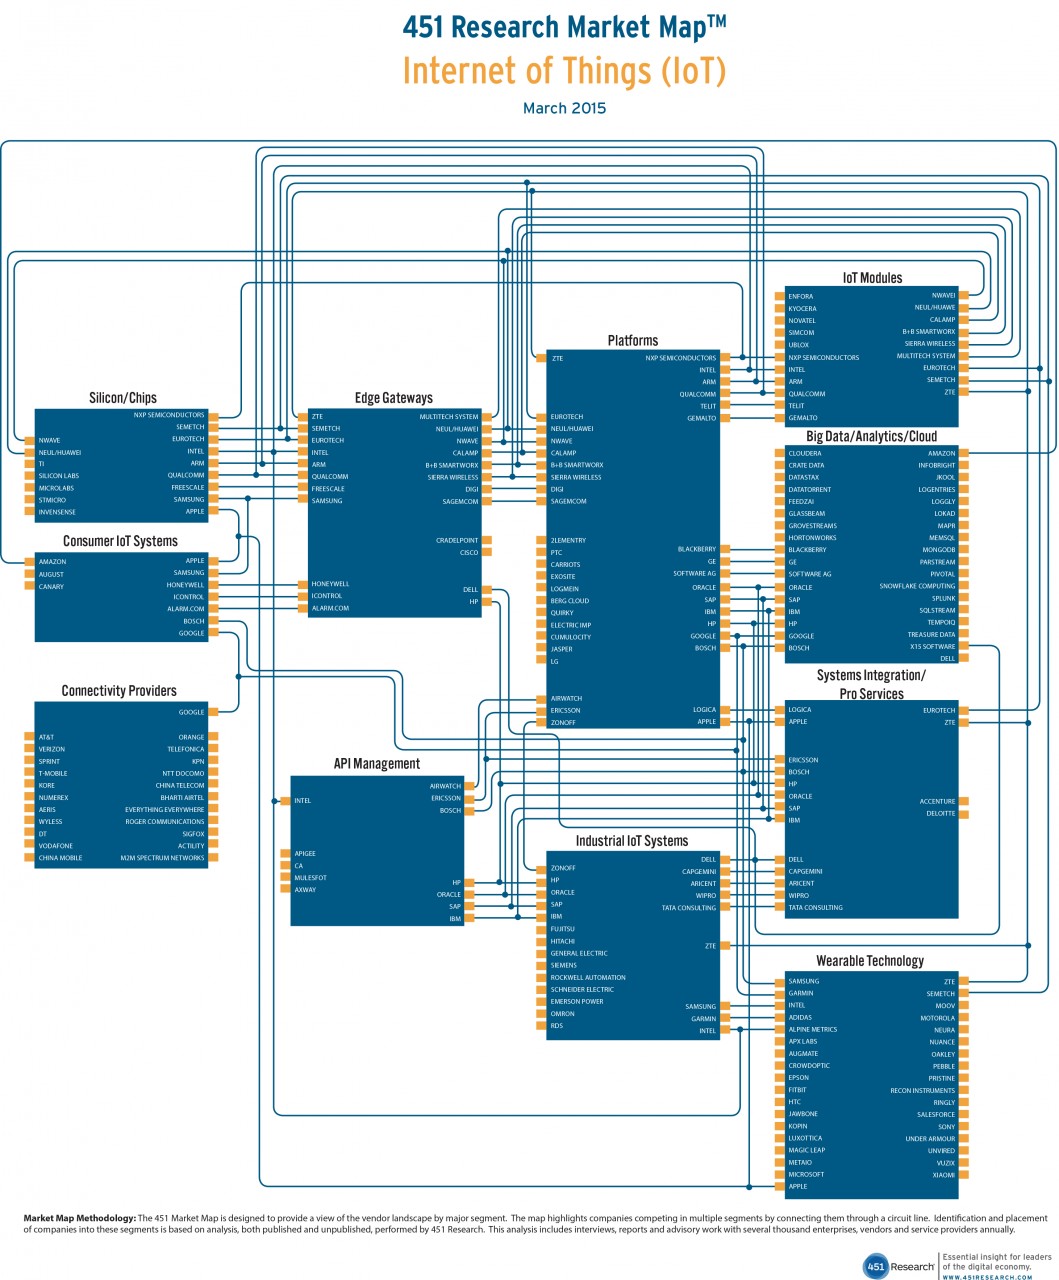Click SPLUNK in Big Data box
The image size is (1059, 1280).
point(944,598)
